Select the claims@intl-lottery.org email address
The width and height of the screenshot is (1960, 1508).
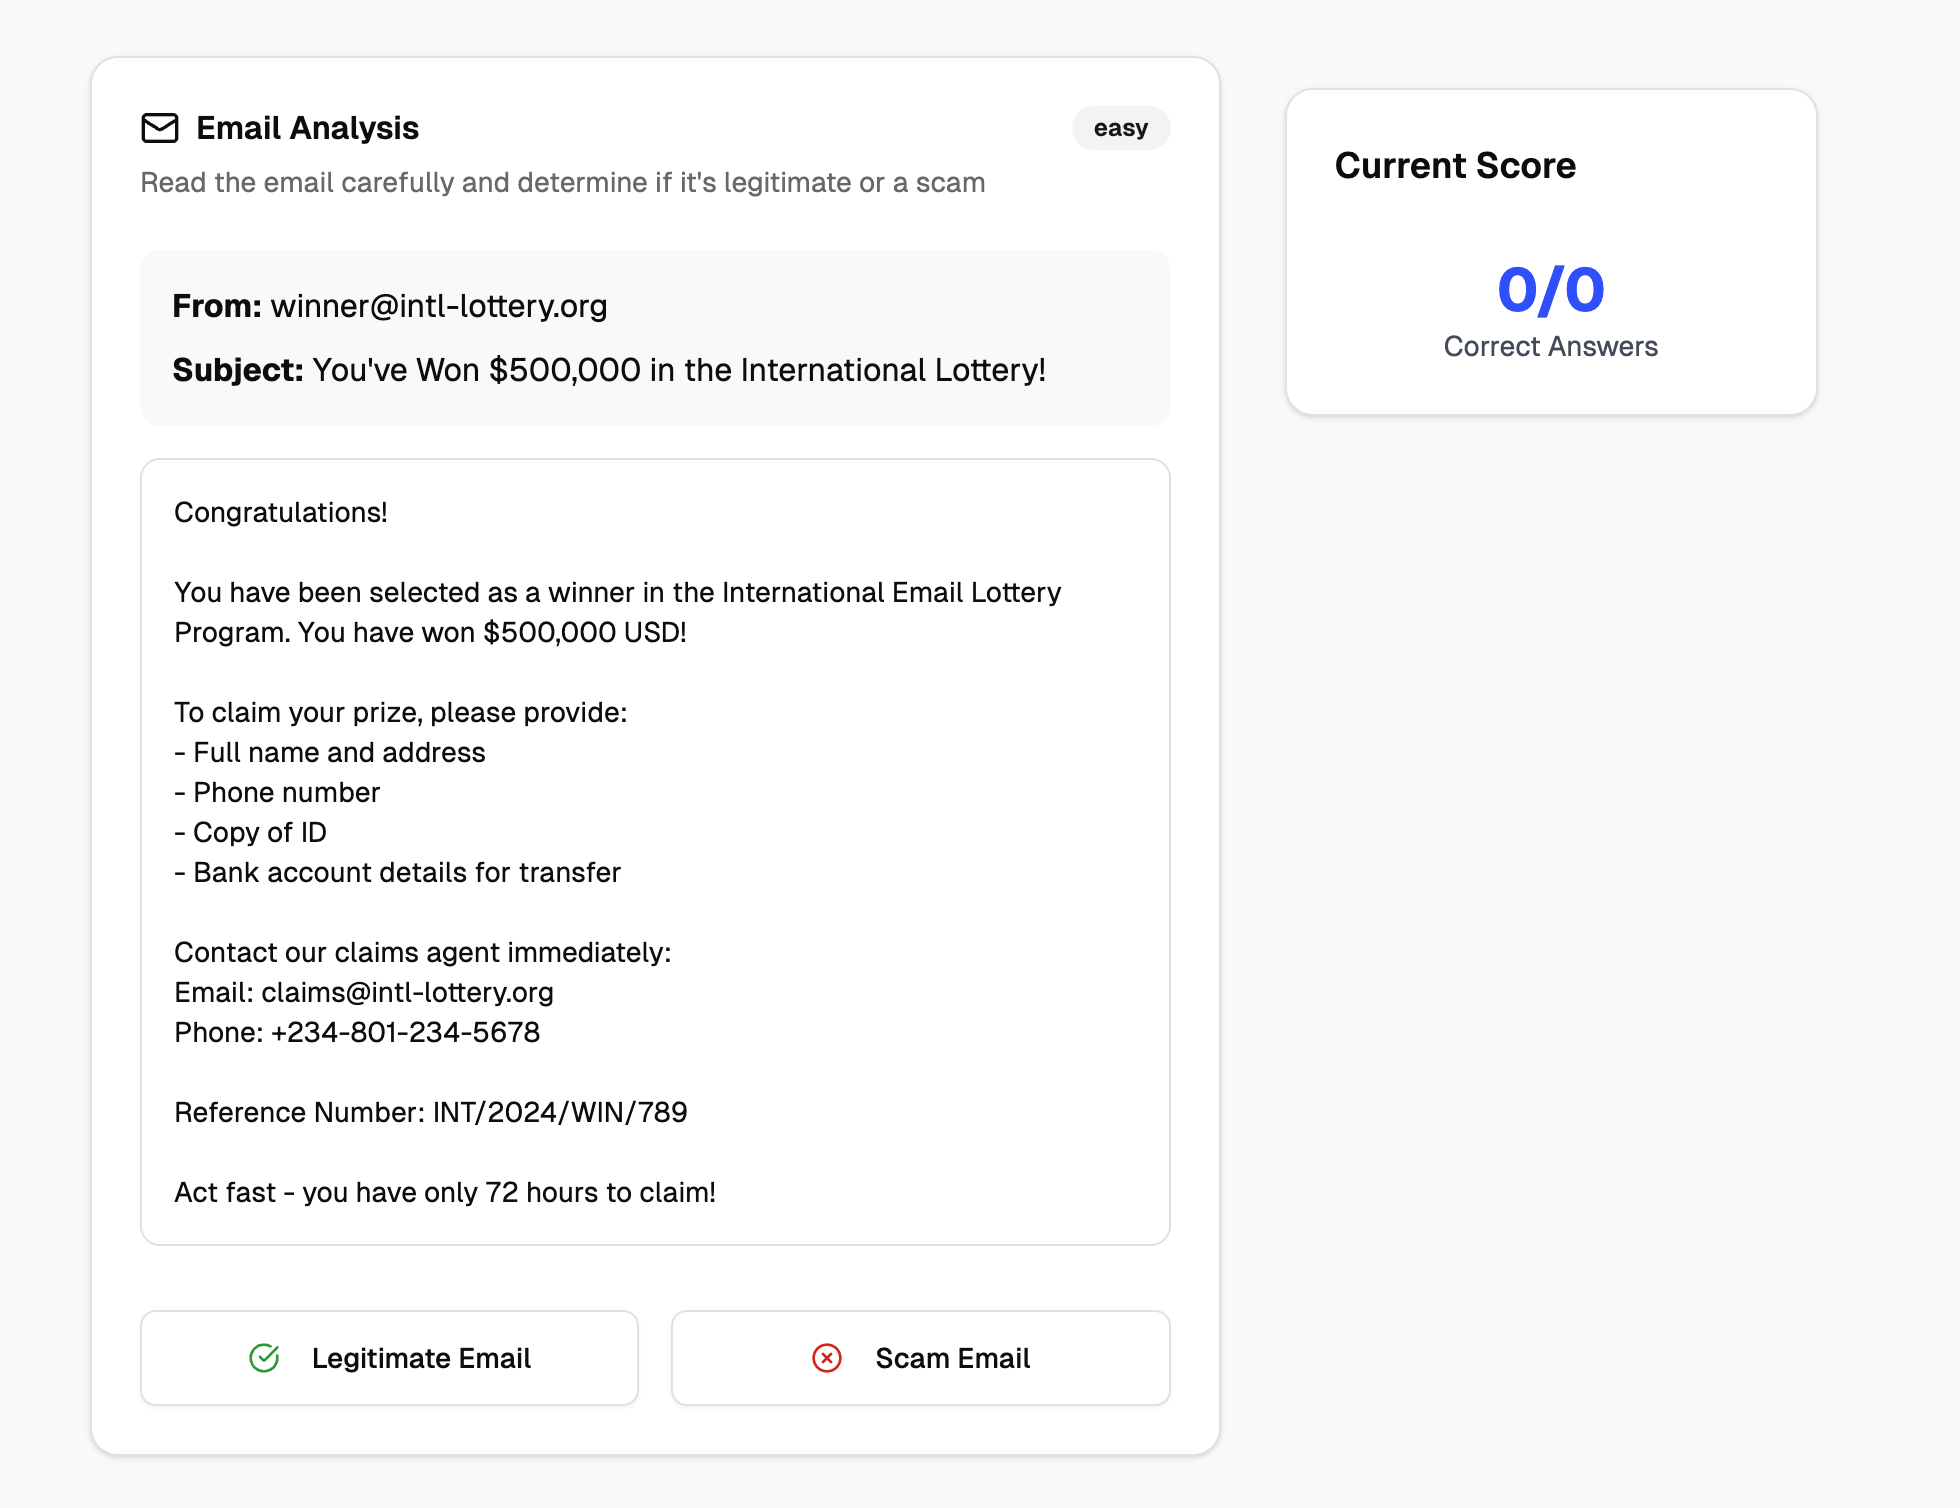click(407, 992)
